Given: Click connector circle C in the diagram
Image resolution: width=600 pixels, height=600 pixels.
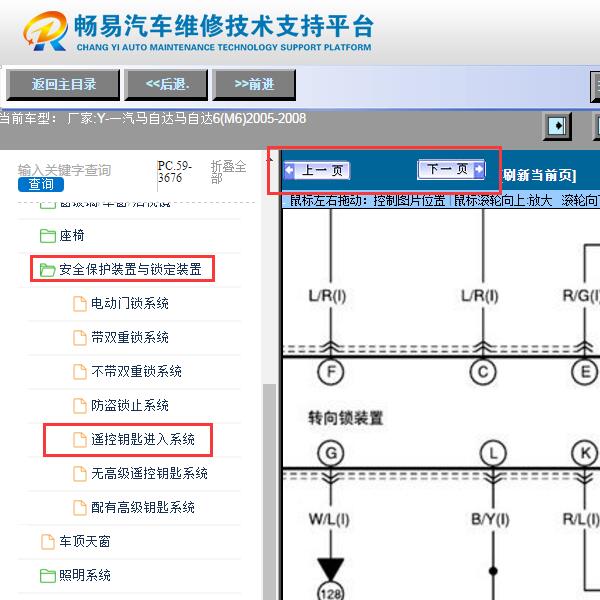Looking at the screenshot, I should pos(483,372).
